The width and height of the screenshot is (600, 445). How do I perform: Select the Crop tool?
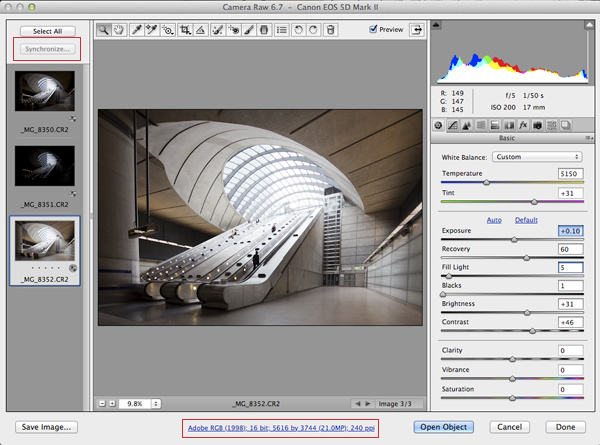point(185,30)
